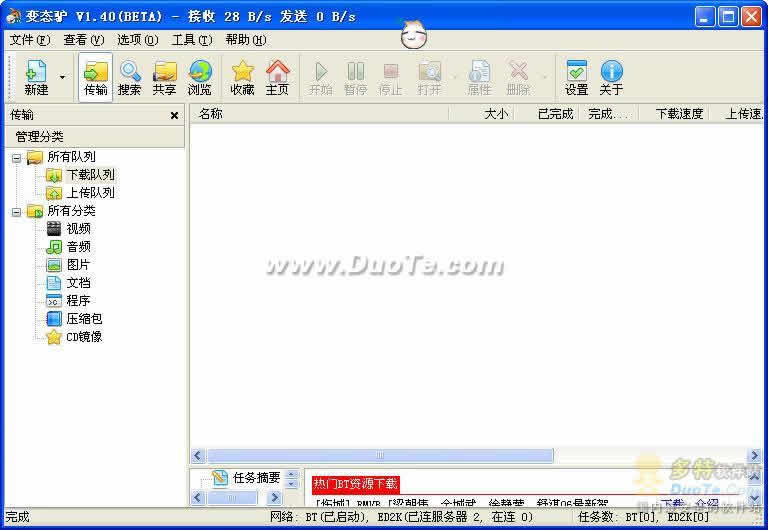Viewport: 768px width, 530px height.
Task: Select the 传输 (Transfer) toolbar button
Action: point(96,77)
